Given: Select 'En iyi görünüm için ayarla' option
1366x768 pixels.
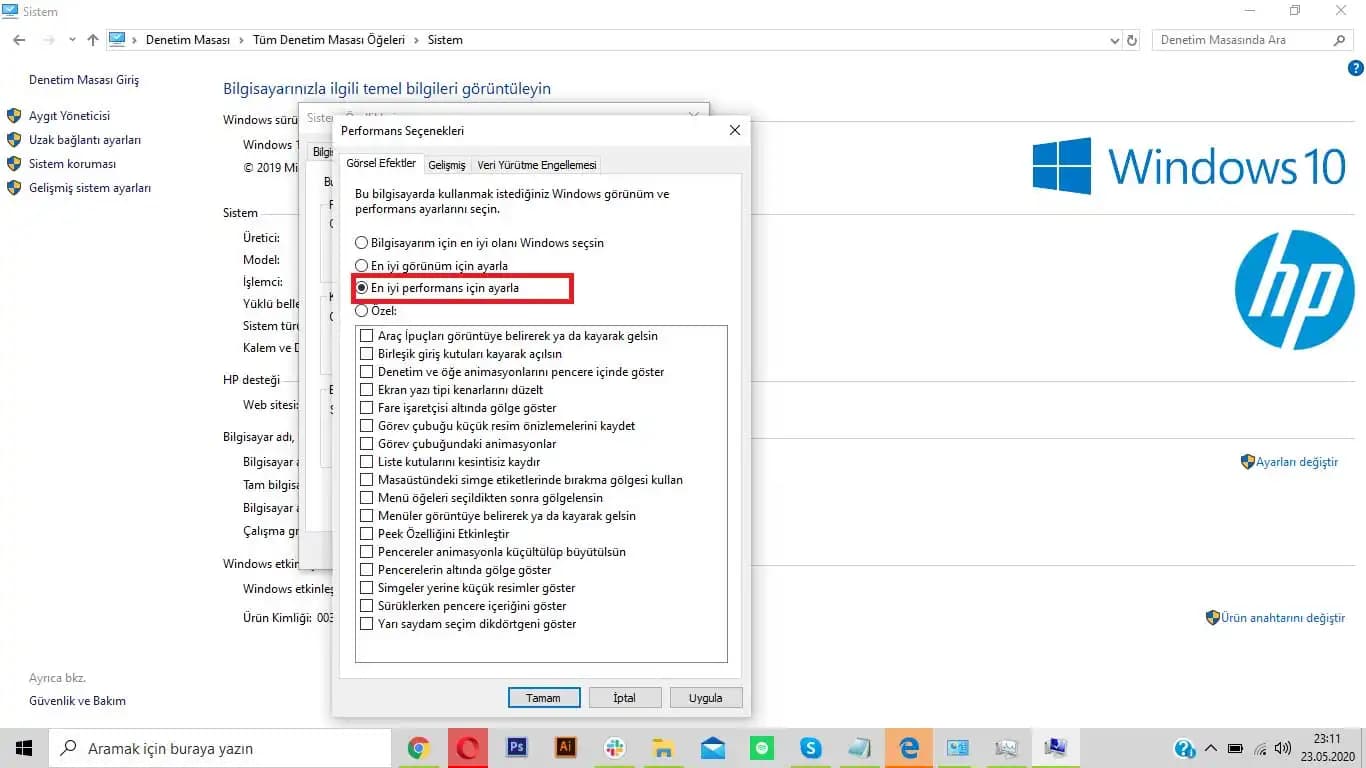Looking at the screenshot, I should click(x=362, y=266).
